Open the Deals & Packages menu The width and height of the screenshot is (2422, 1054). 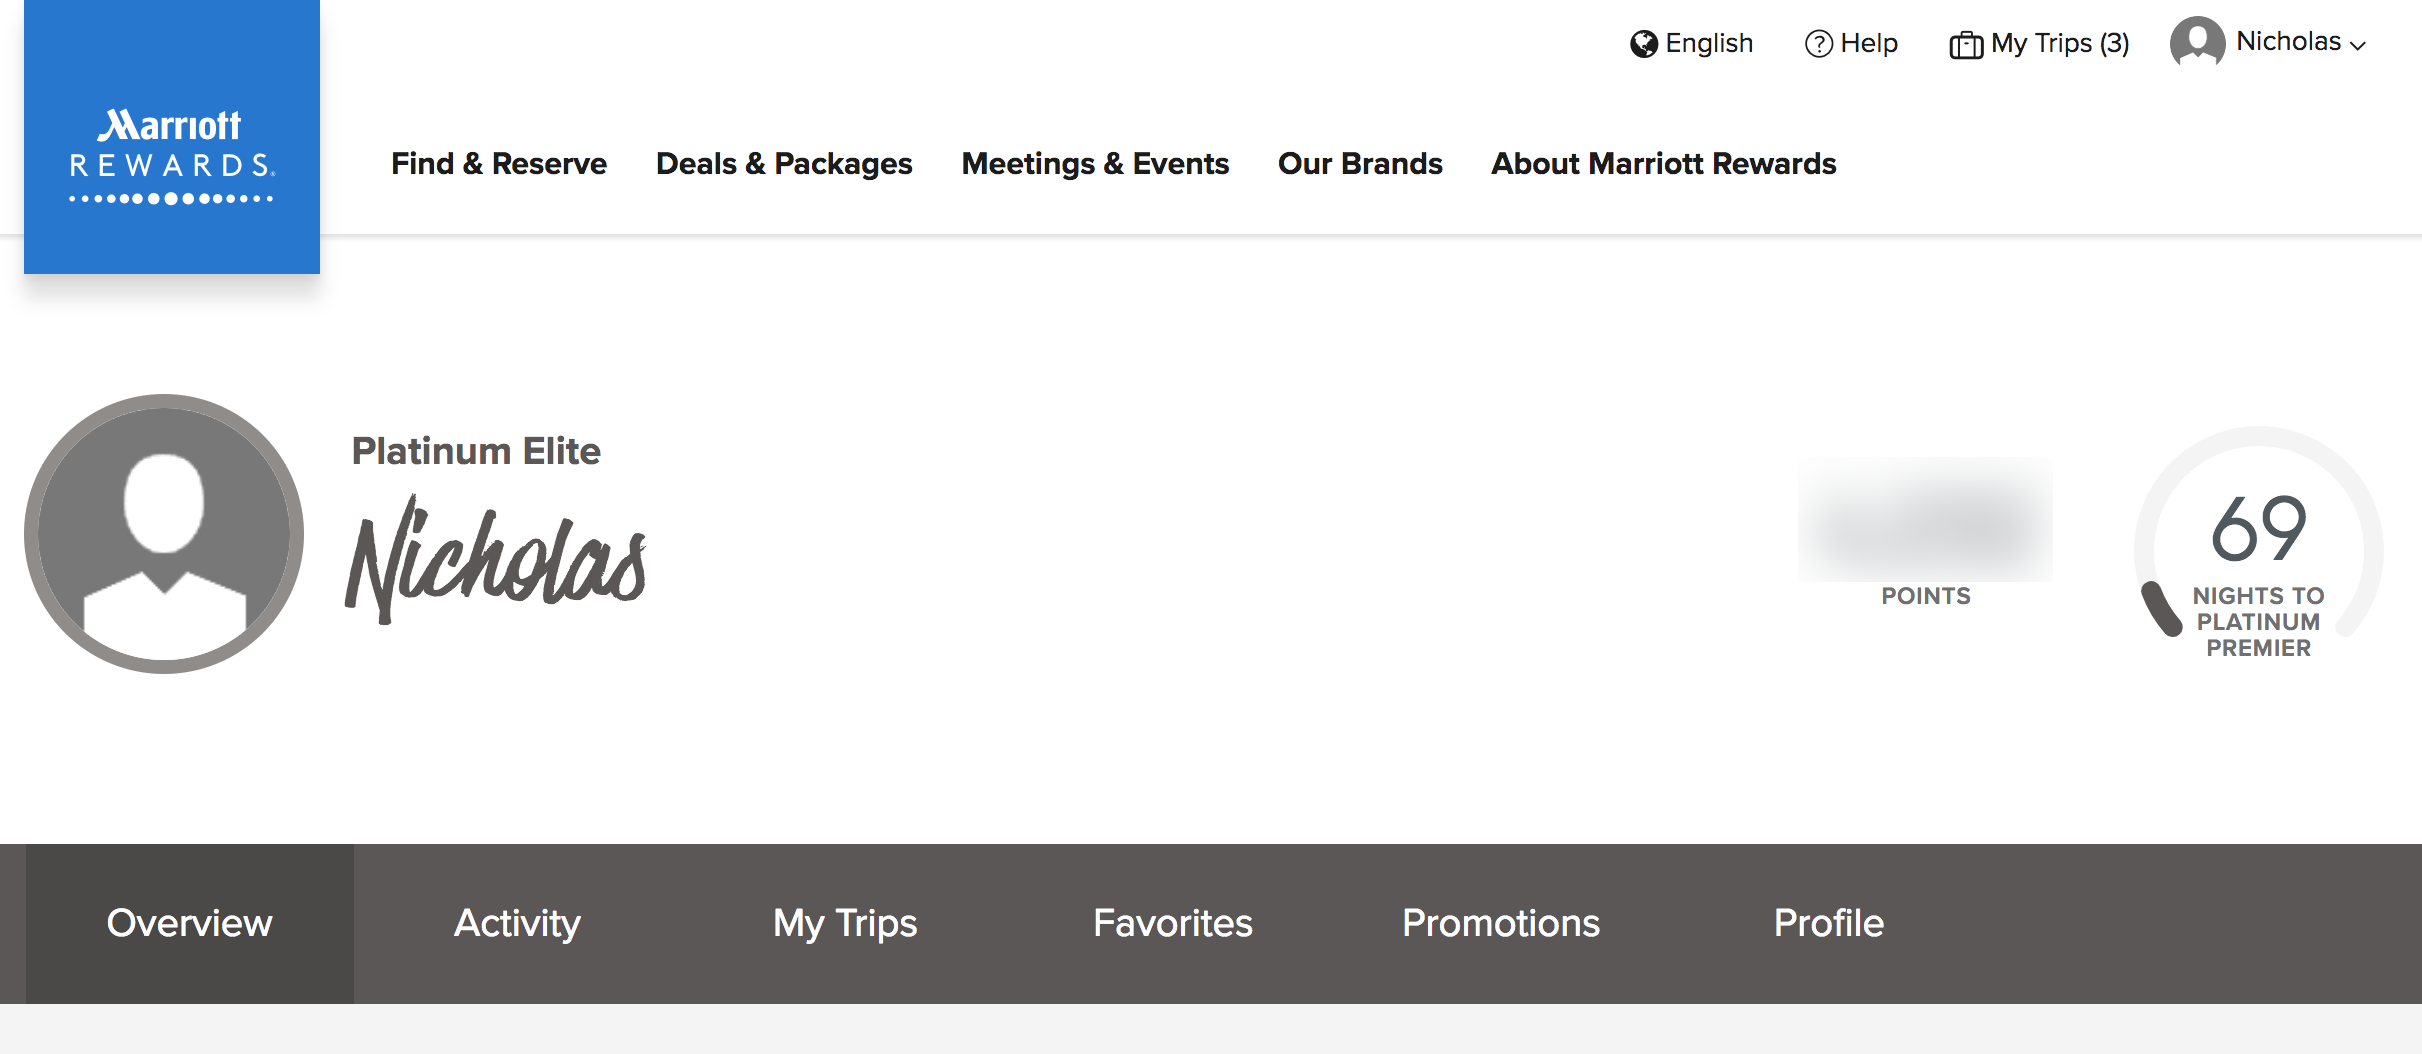click(x=783, y=163)
